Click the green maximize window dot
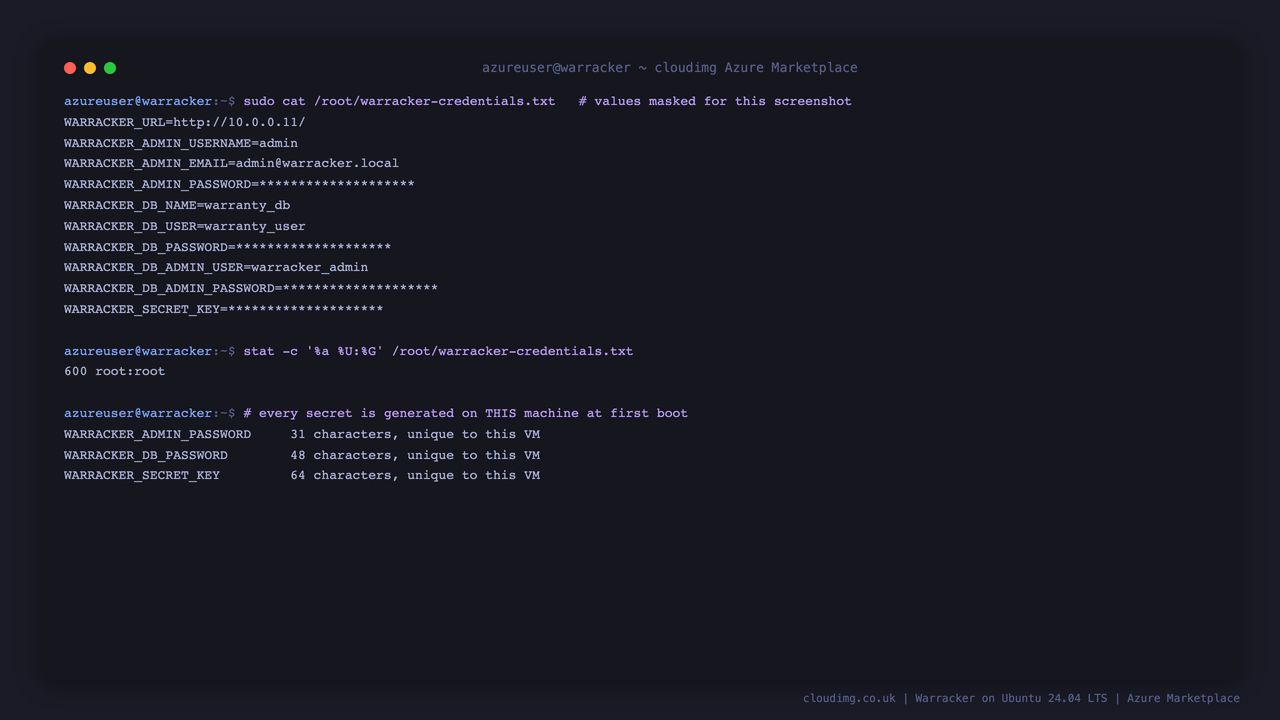This screenshot has height=720, width=1280. (x=110, y=68)
